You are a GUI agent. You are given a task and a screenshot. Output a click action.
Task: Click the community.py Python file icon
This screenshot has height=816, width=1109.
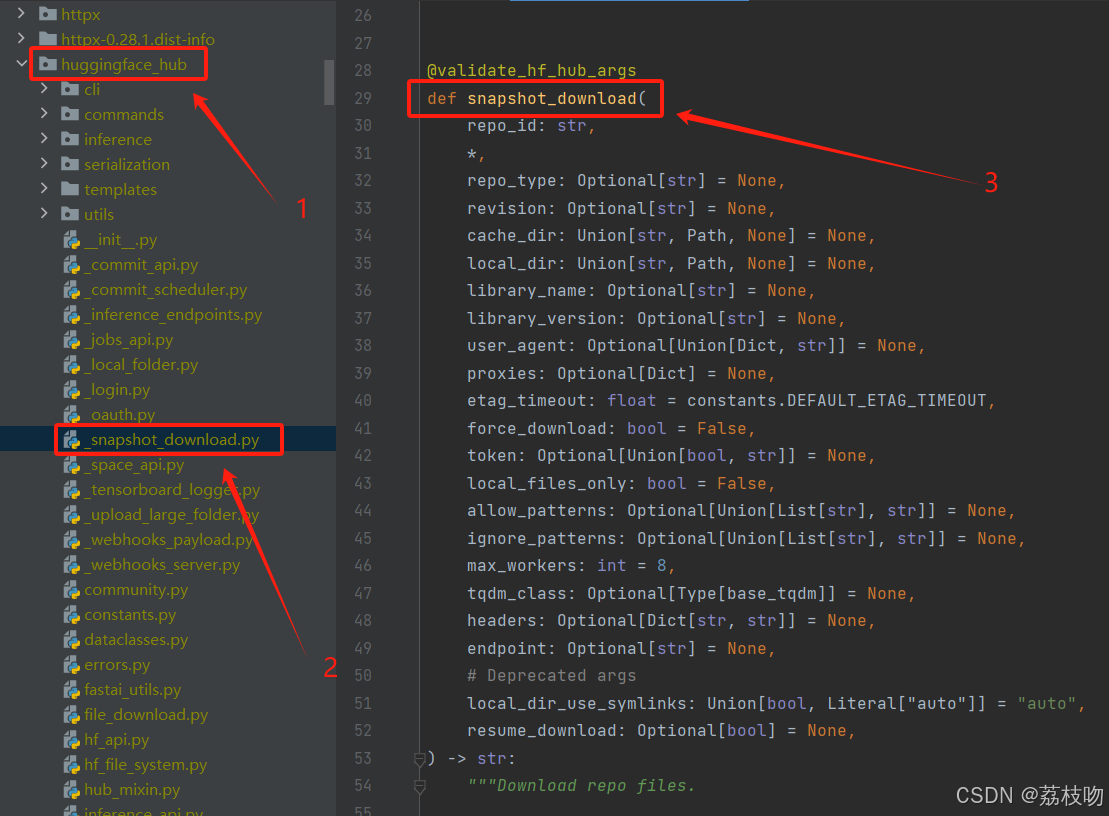click(x=71, y=590)
